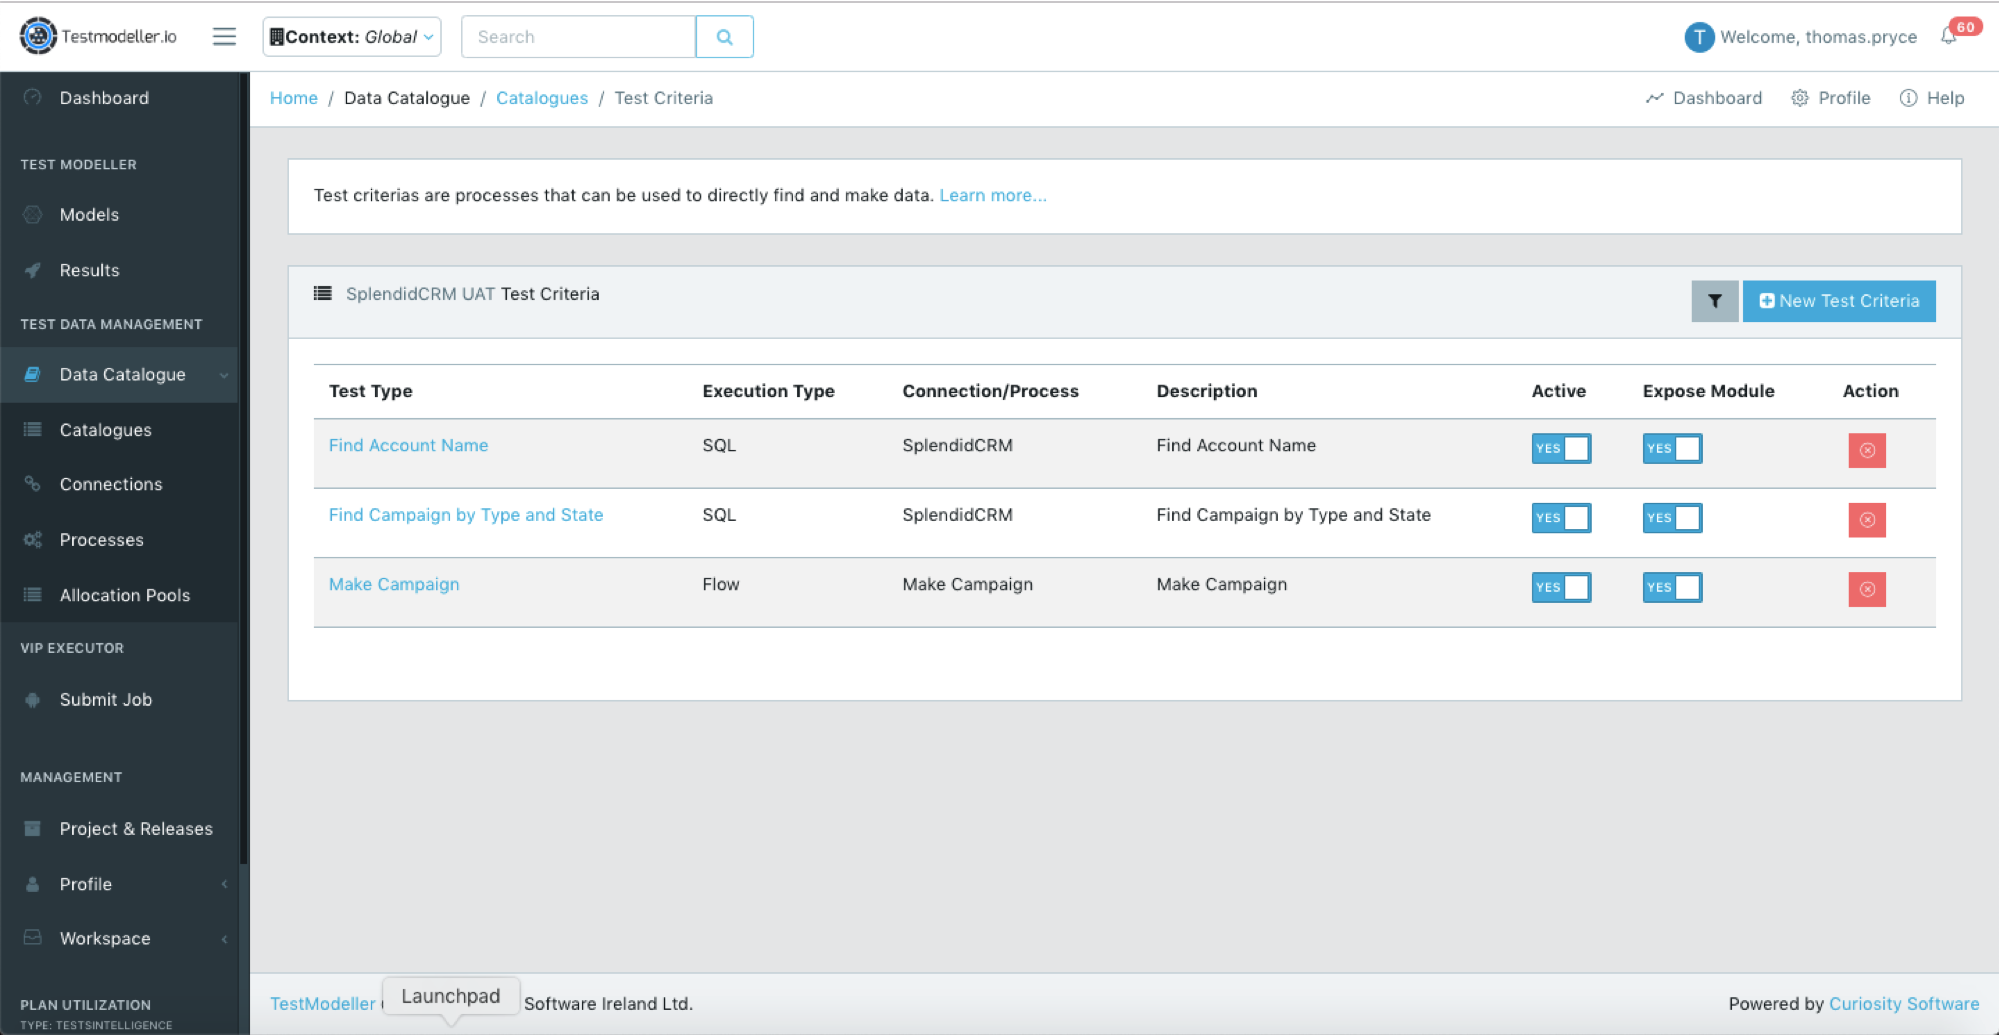Viewport: 1999px width, 1035px height.
Task: Toggle Active for Find Account Name
Action: [x=1560, y=448]
